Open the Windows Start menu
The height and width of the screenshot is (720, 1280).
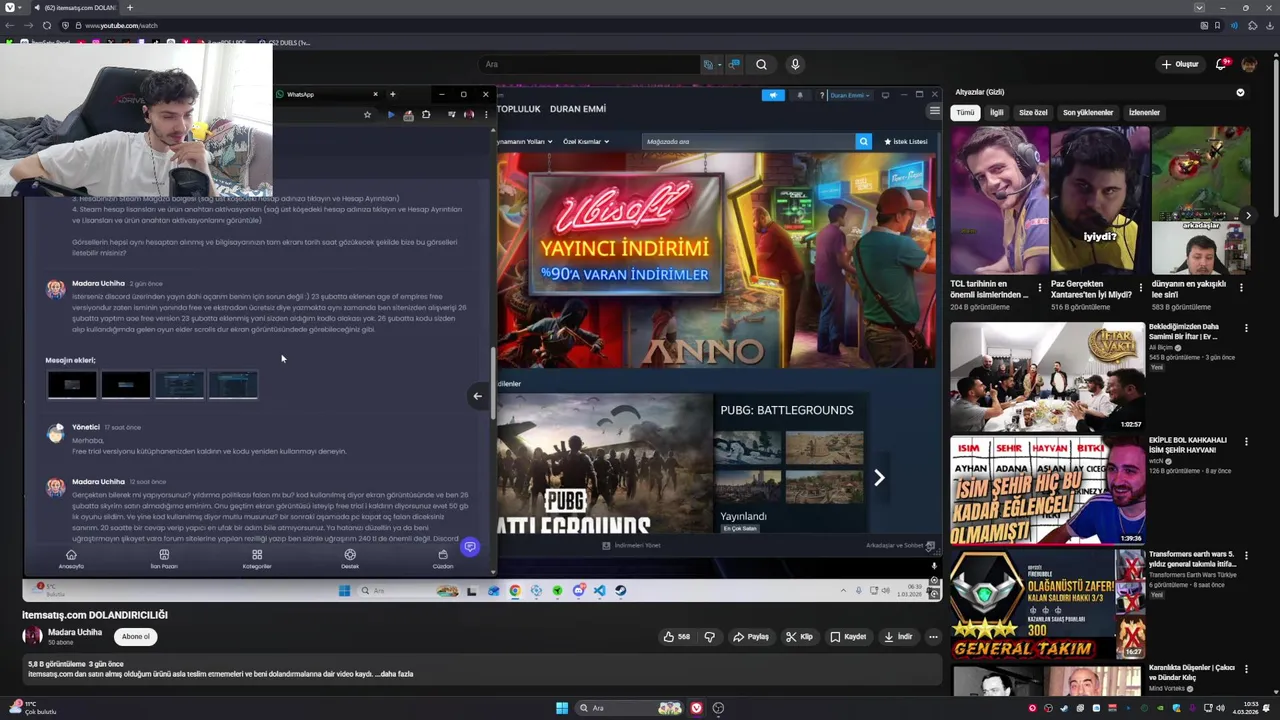pos(562,708)
